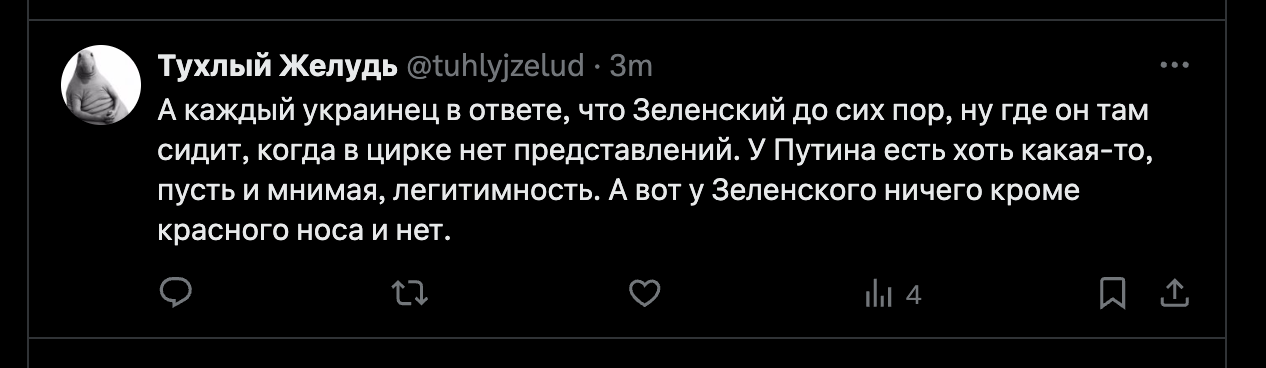
Task: Open the post via the 3m timestamp
Action: [630, 66]
